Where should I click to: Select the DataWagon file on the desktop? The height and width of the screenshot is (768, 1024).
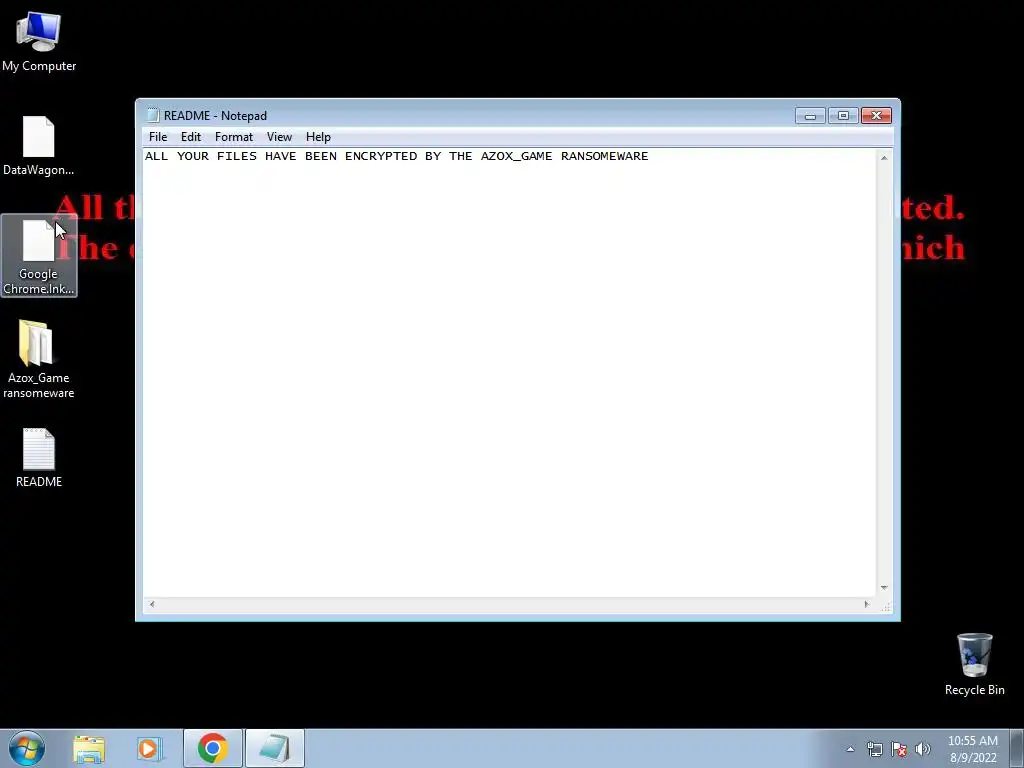pyautogui.click(x=39, y=146)
